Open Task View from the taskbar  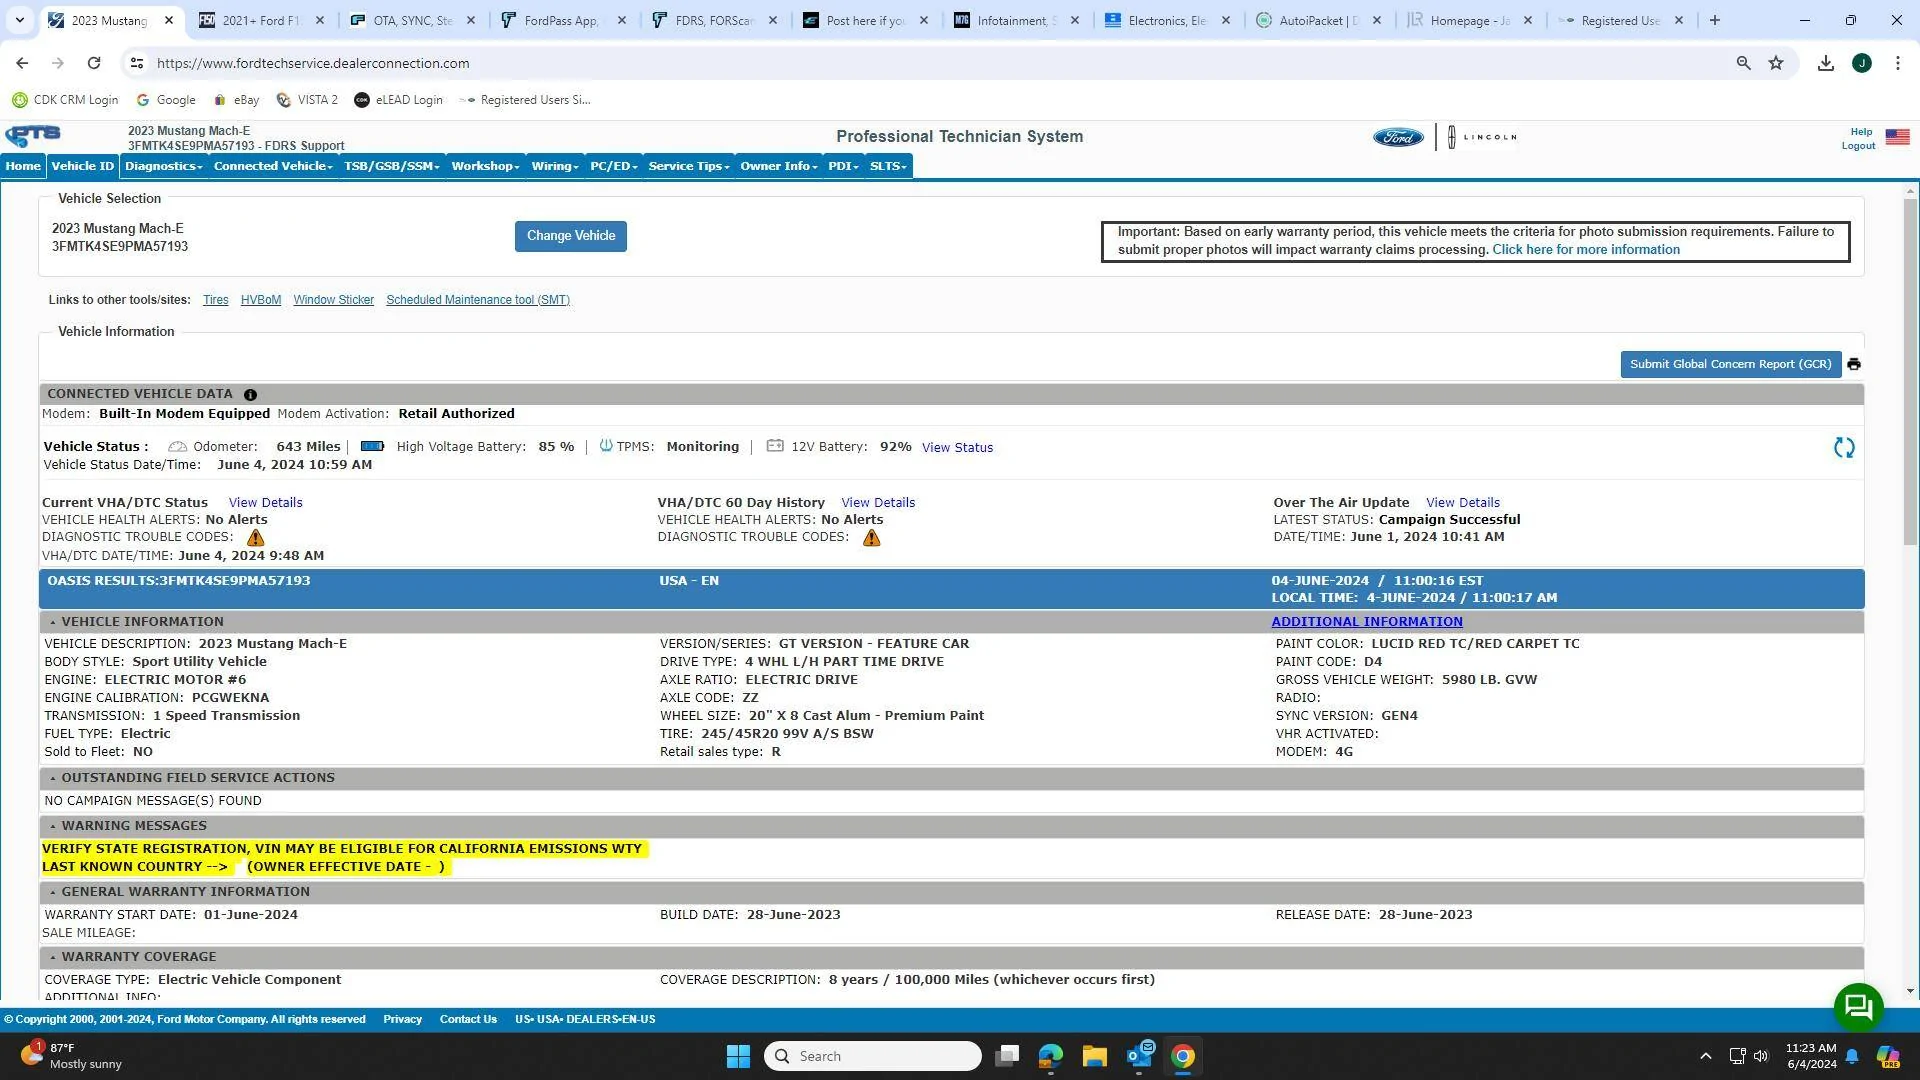click(x=1007, y=1056)
